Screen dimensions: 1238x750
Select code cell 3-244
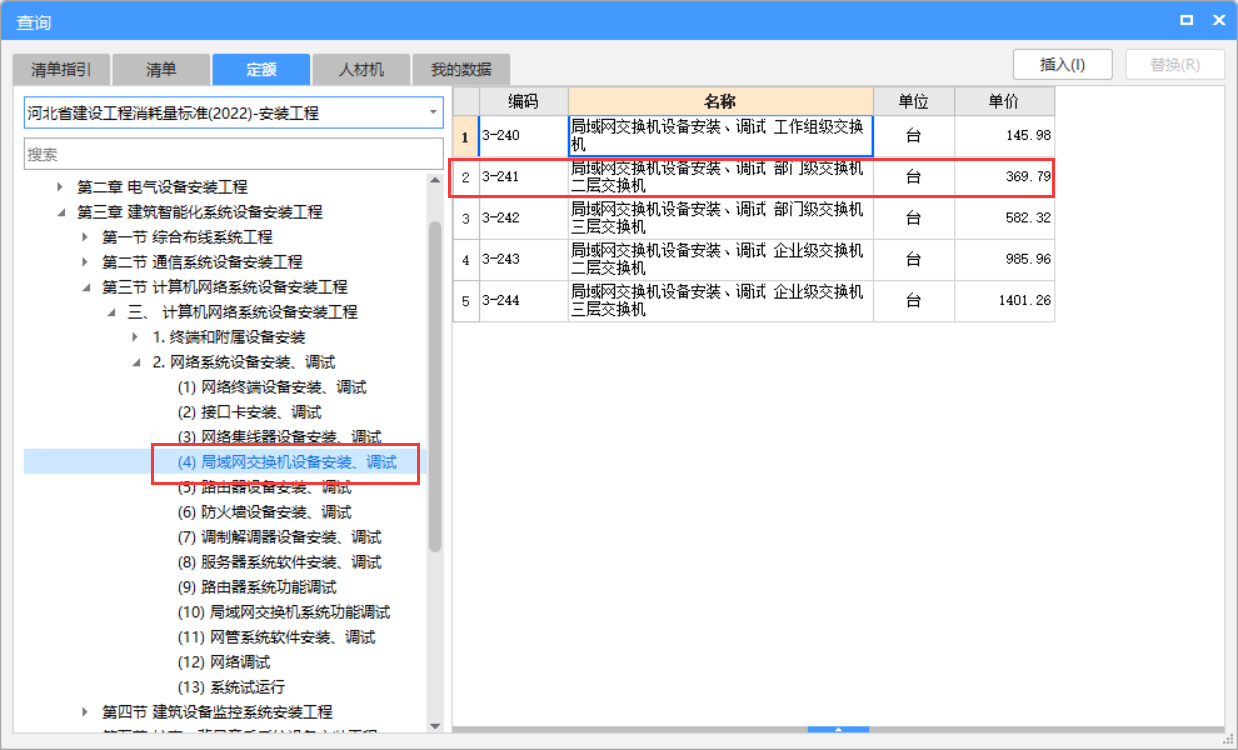[523, 301]
